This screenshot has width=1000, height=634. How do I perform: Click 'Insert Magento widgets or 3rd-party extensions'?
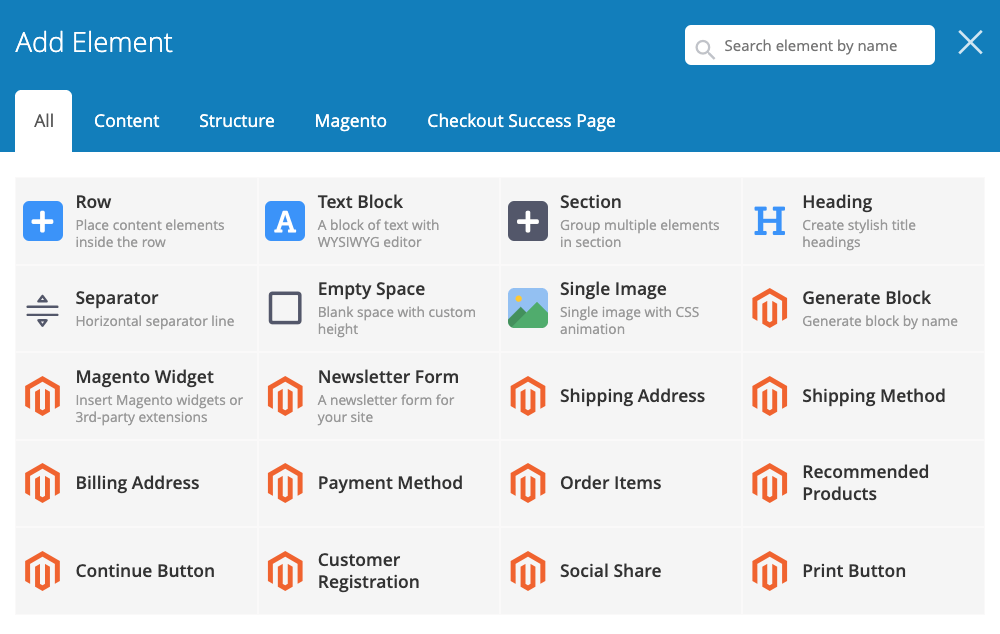click(159, 409)
